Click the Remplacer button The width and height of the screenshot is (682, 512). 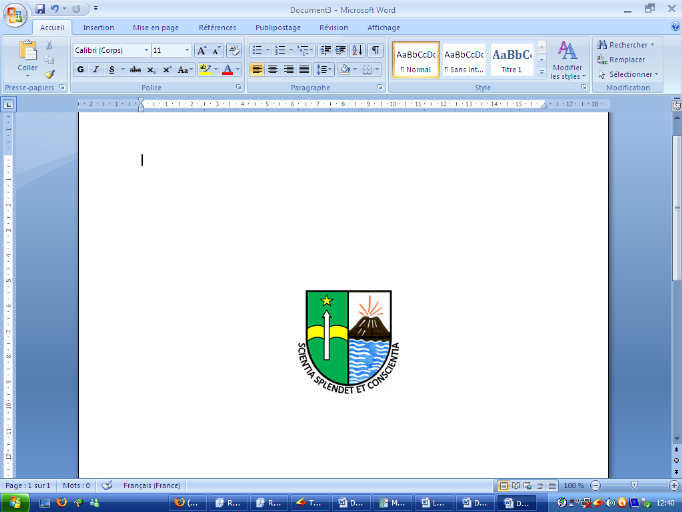tap(627, 59)
